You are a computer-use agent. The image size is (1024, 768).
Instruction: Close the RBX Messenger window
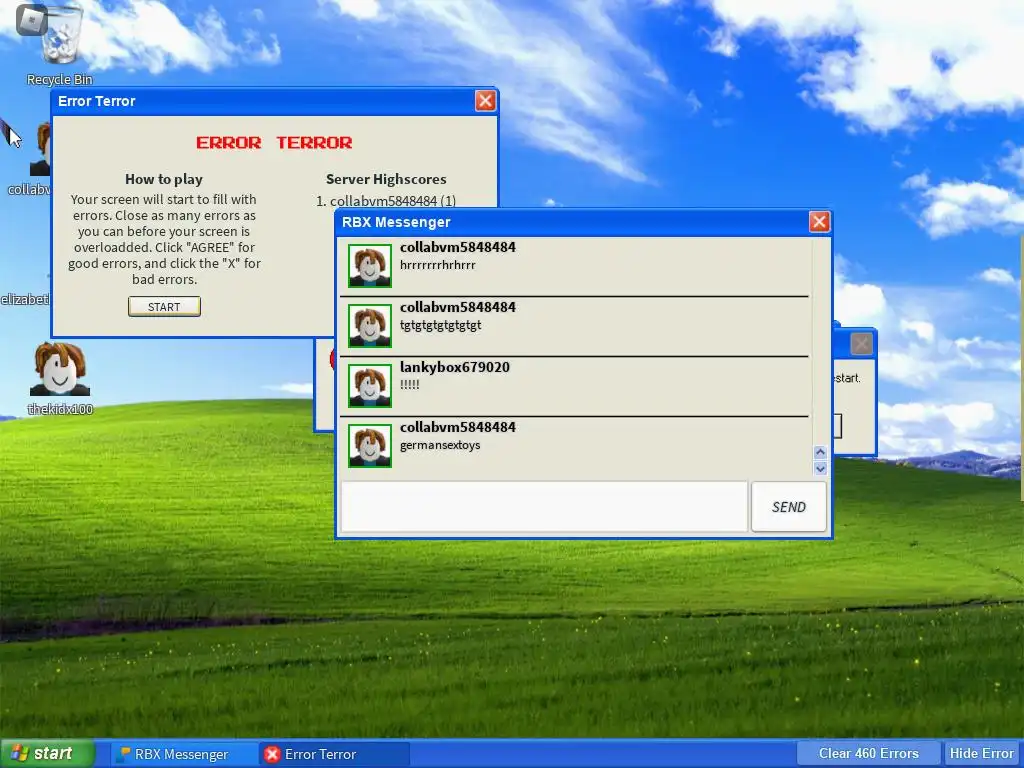(x=819, y=222)
